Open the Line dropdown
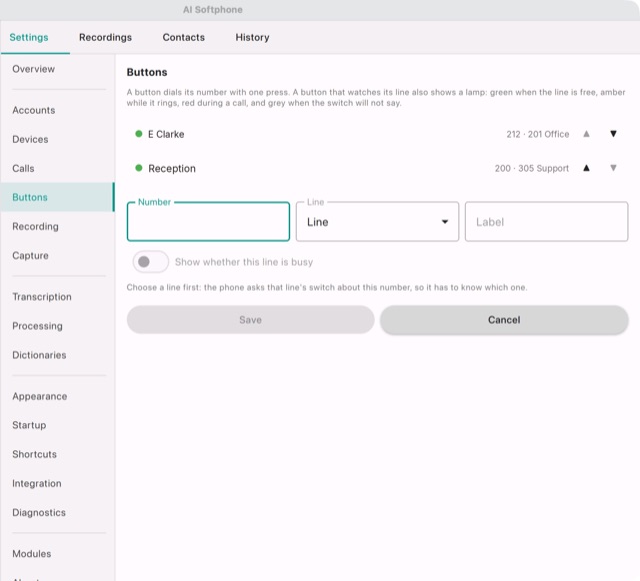The image size is (640, 581). (x=377, y=222)
